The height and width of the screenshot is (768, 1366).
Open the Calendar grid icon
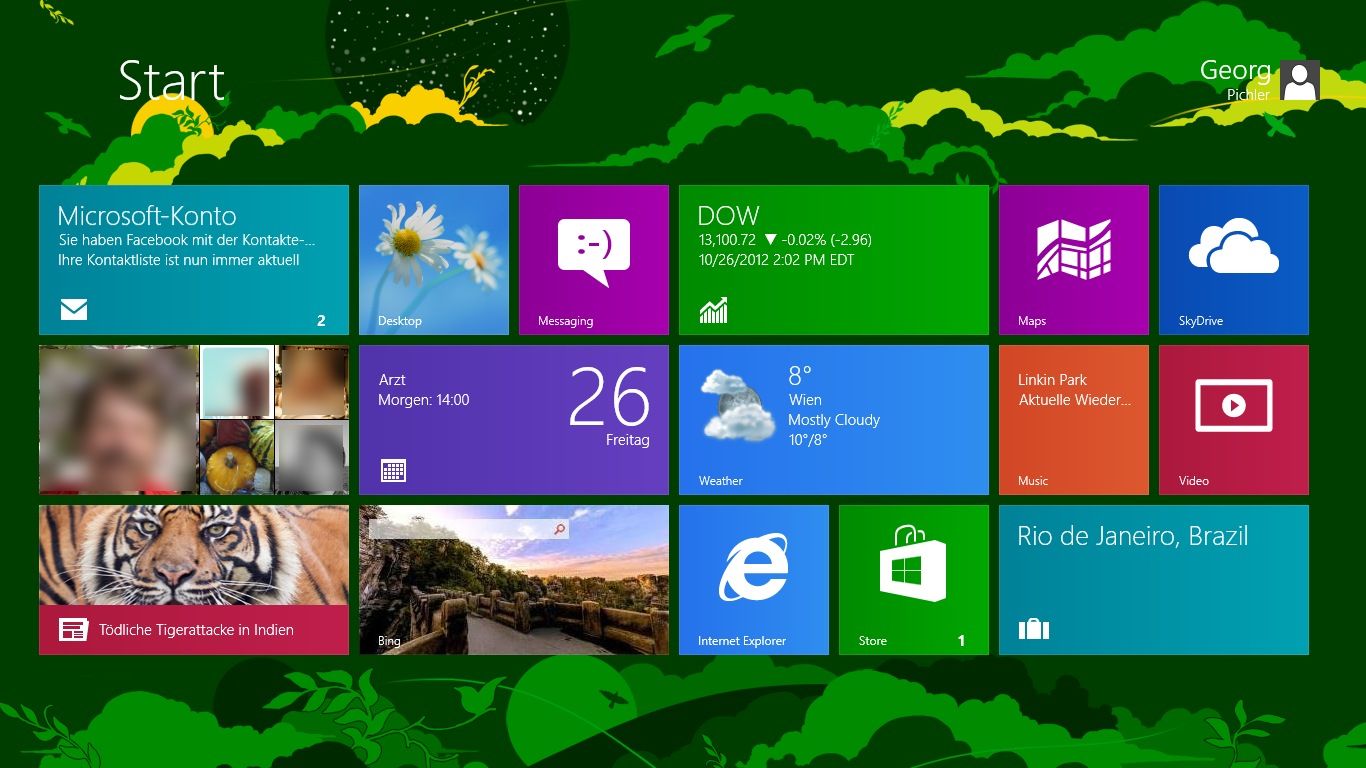(x=393, y=470)
